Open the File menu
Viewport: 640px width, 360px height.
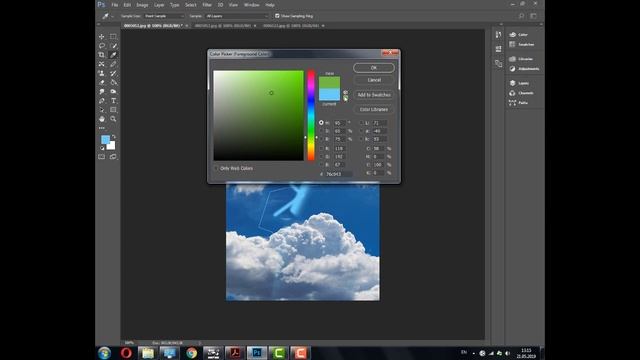pyautogui.click(x=115, y=5)
